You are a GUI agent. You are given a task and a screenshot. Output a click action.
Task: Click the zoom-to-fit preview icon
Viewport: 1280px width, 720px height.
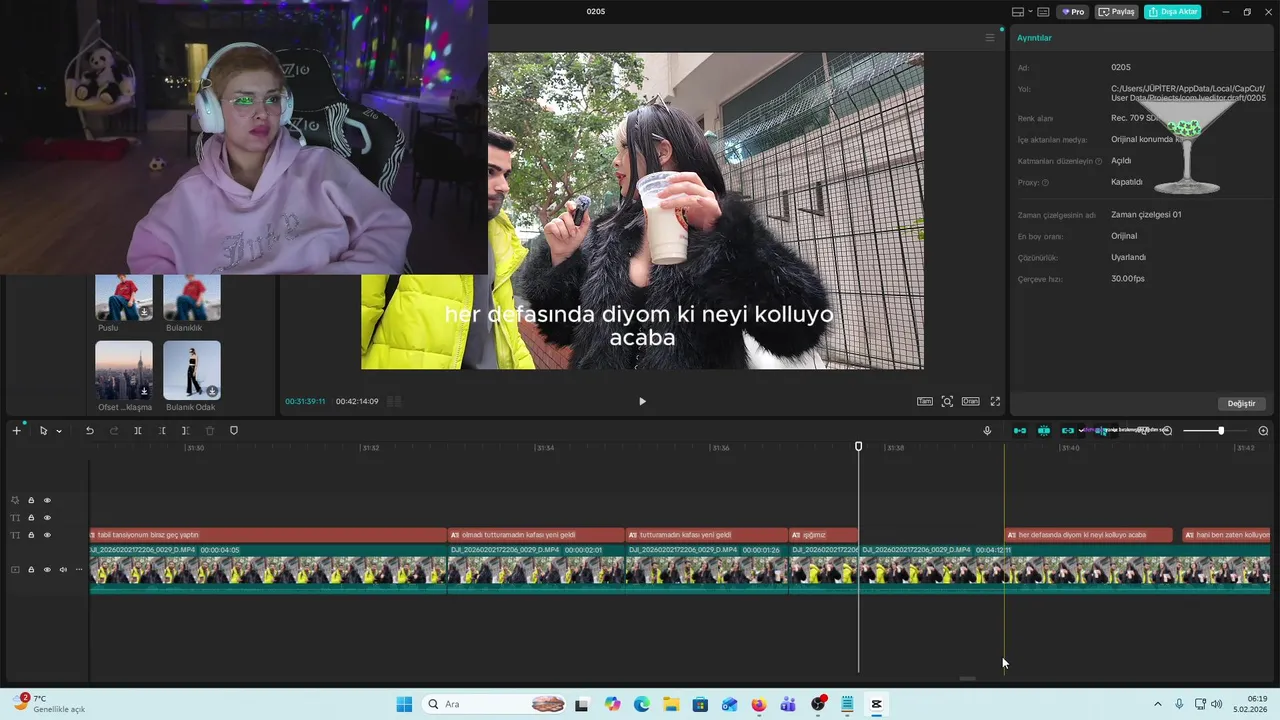tap(947, 401)
